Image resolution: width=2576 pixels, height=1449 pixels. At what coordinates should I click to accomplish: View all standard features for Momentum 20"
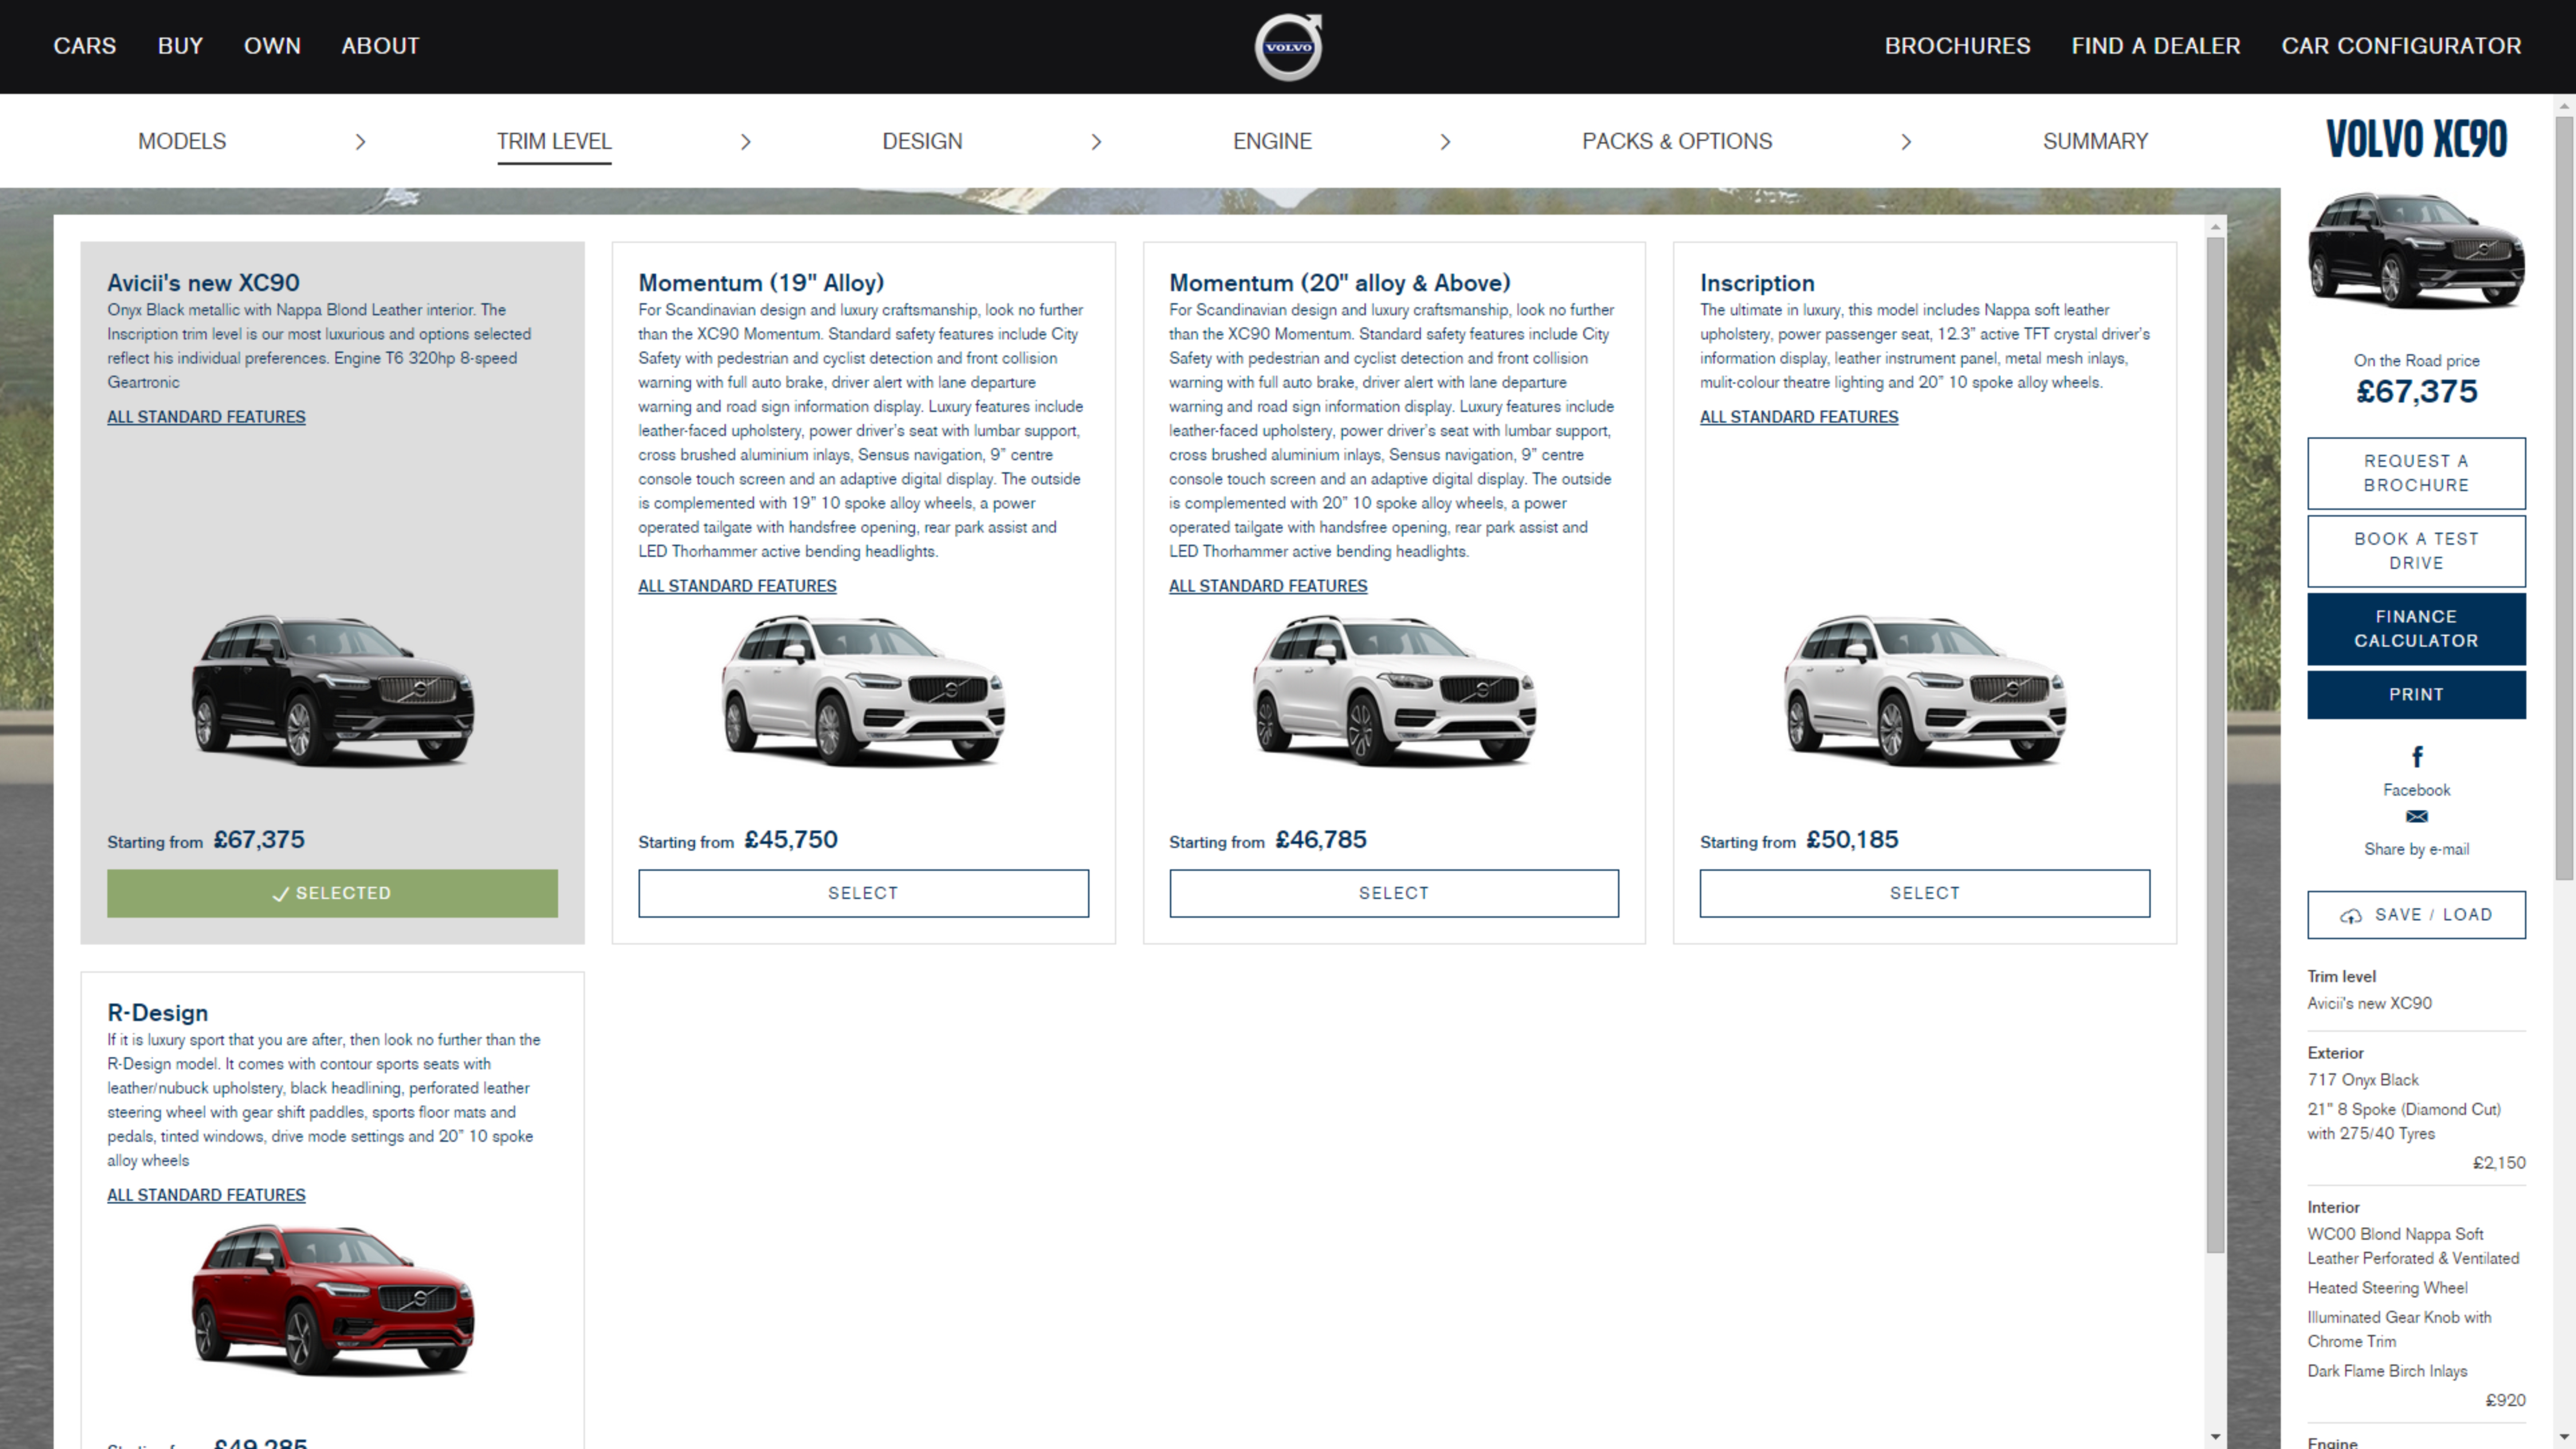pos(1268,586)
